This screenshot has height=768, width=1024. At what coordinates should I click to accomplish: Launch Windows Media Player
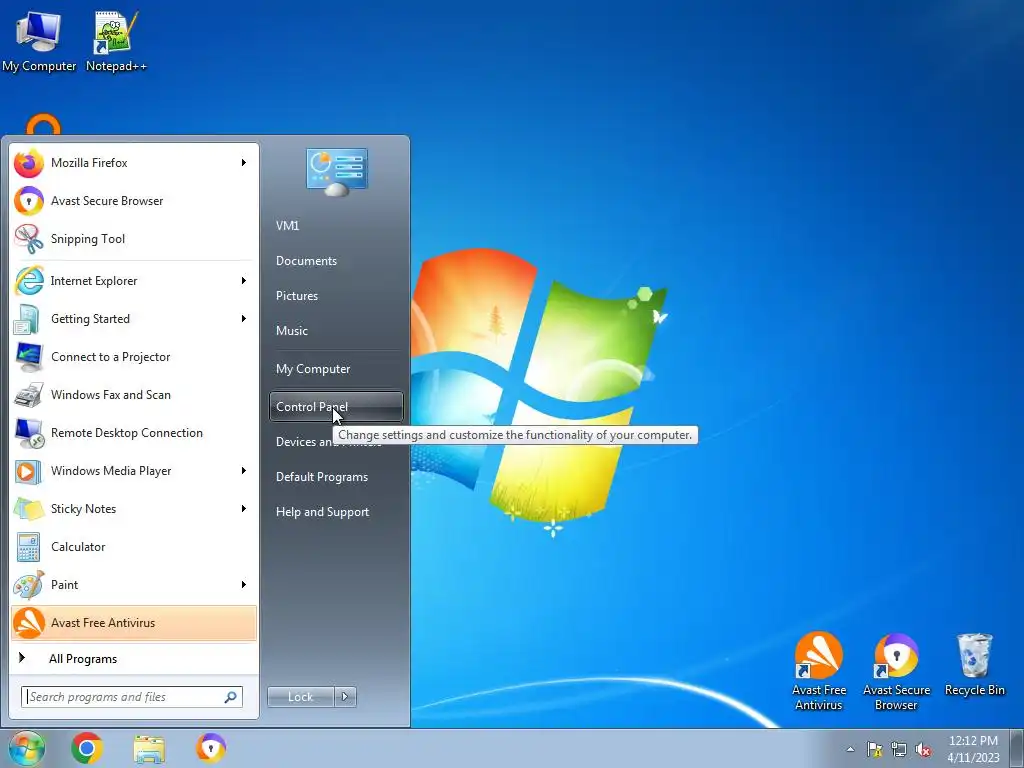coord(133,471)
